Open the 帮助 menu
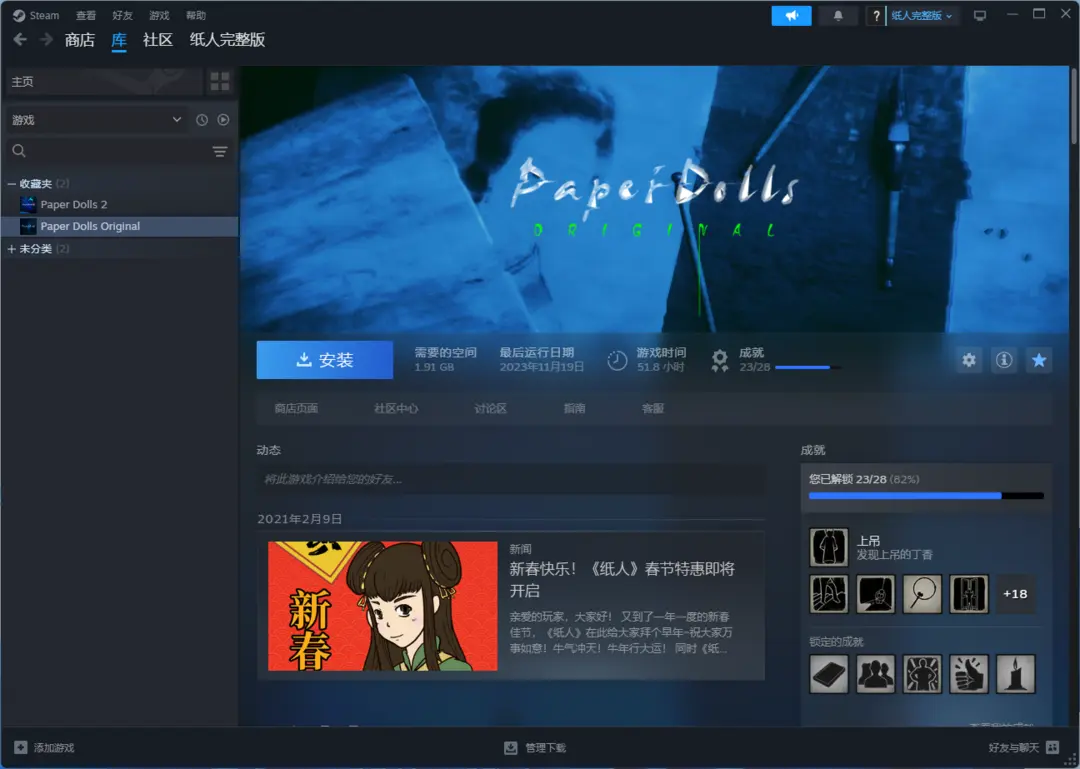1080x769 pixels. coord(196,15)
